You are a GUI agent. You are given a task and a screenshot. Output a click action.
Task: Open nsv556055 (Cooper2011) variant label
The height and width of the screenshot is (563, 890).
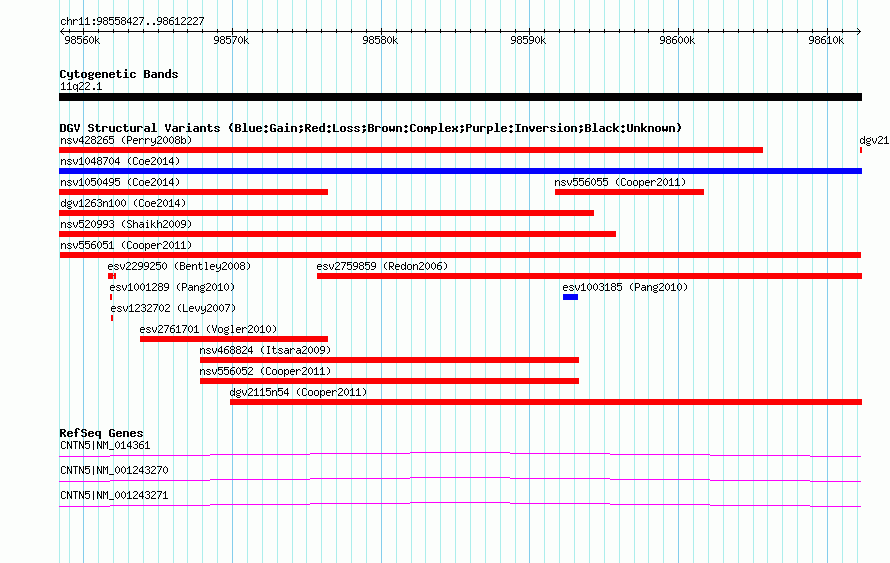coord(620,182)
